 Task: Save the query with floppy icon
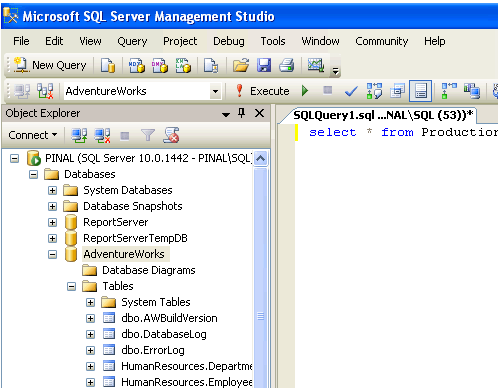[x=264, y=65]
